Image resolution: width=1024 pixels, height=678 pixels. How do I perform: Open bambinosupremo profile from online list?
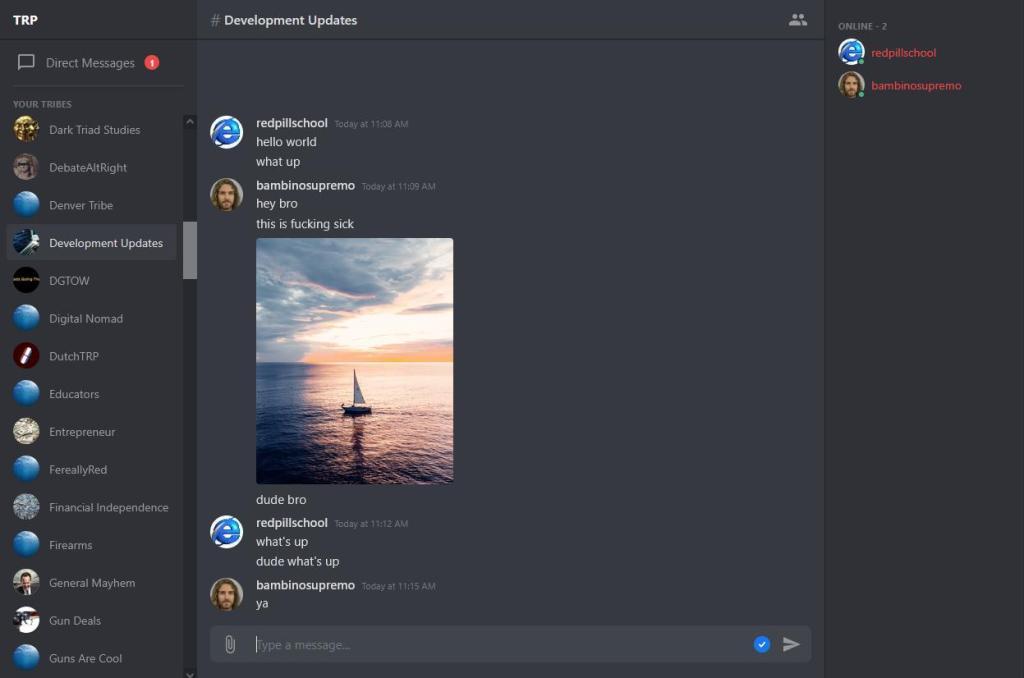pyautogui.click(x=915, y=86)
